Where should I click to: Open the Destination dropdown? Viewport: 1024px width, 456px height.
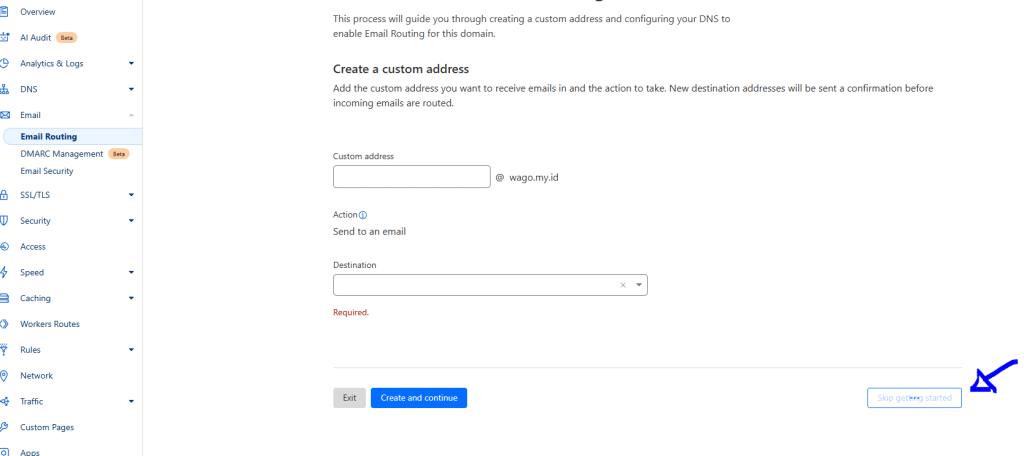pyautogui.click(x=638, y=285)
